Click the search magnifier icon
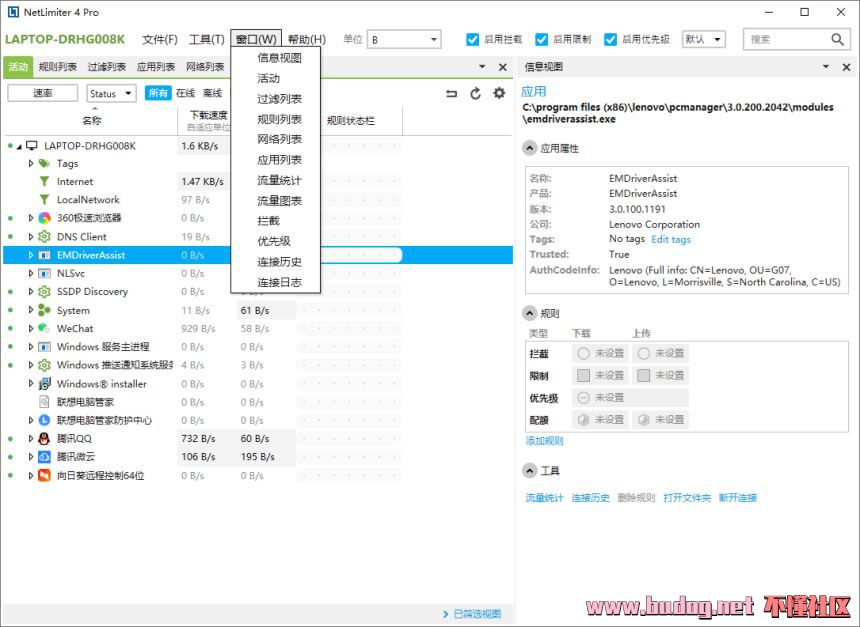The height and width of the screenshot is (627, 860). click(838, 39)
